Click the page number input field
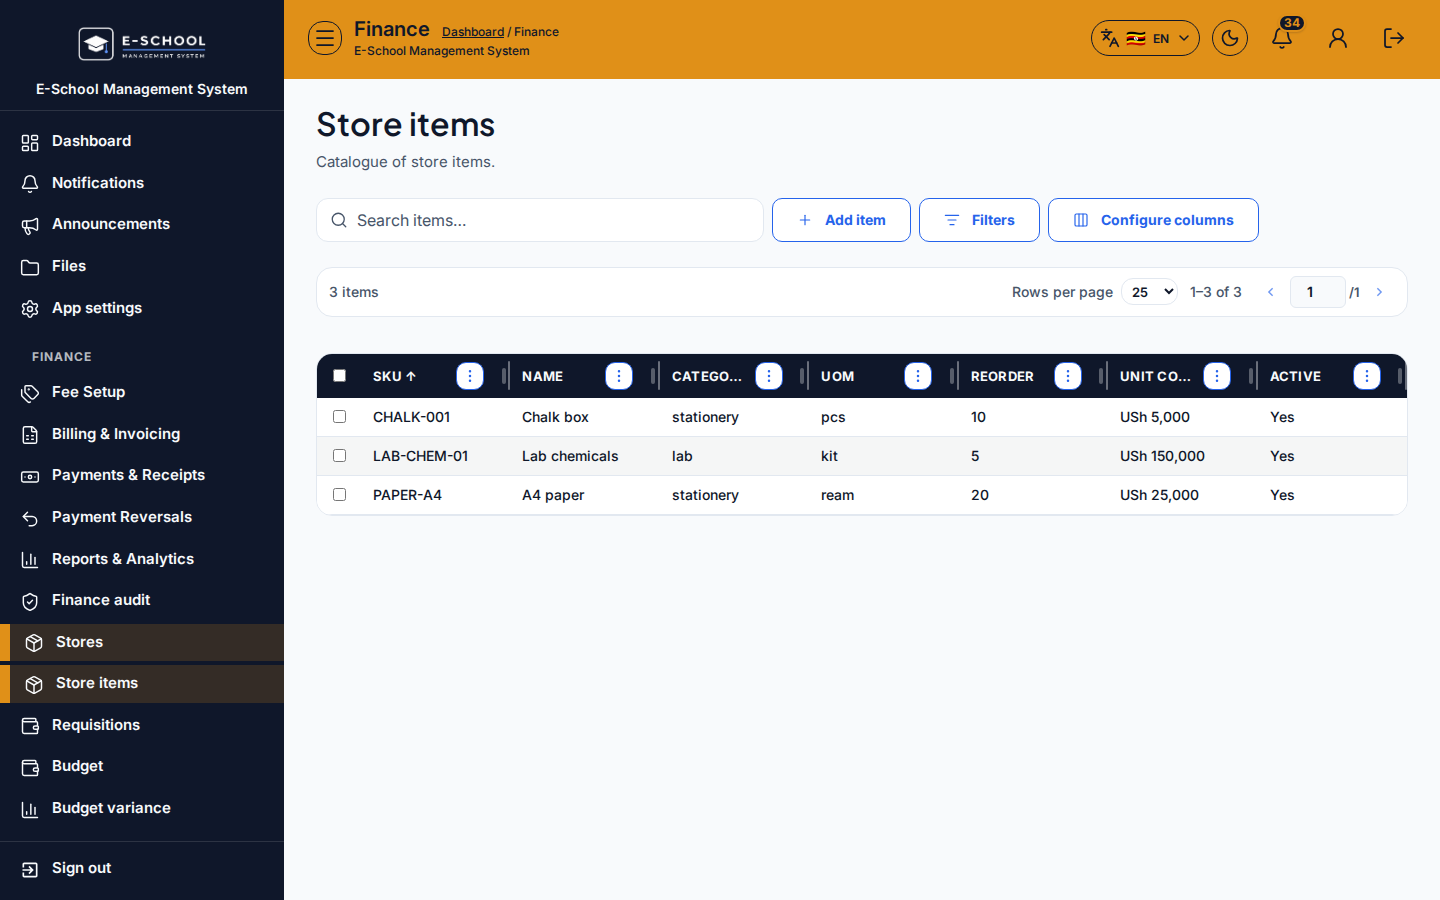This screenshot has height=900, width=1440. [1317, 292]
